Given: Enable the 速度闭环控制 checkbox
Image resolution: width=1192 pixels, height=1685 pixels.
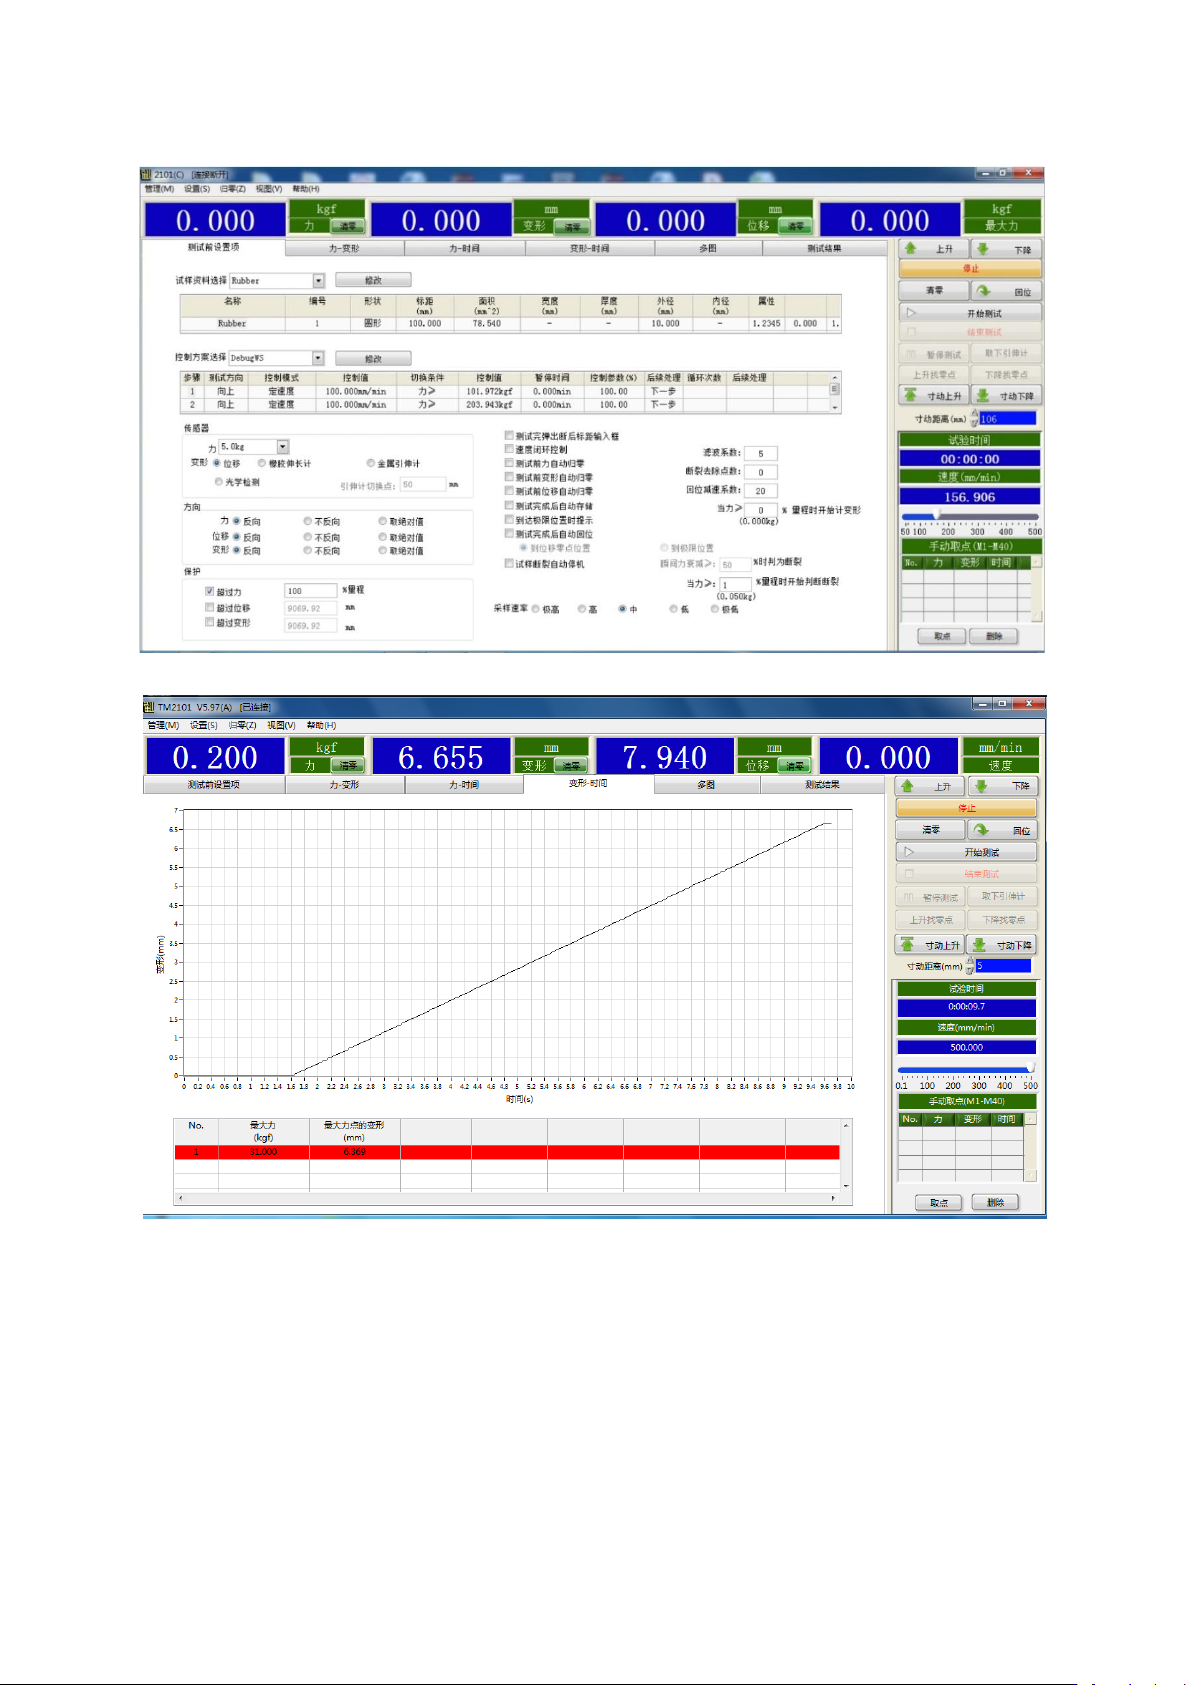Looking at the screenshot, I should click(x=509, y=449).
